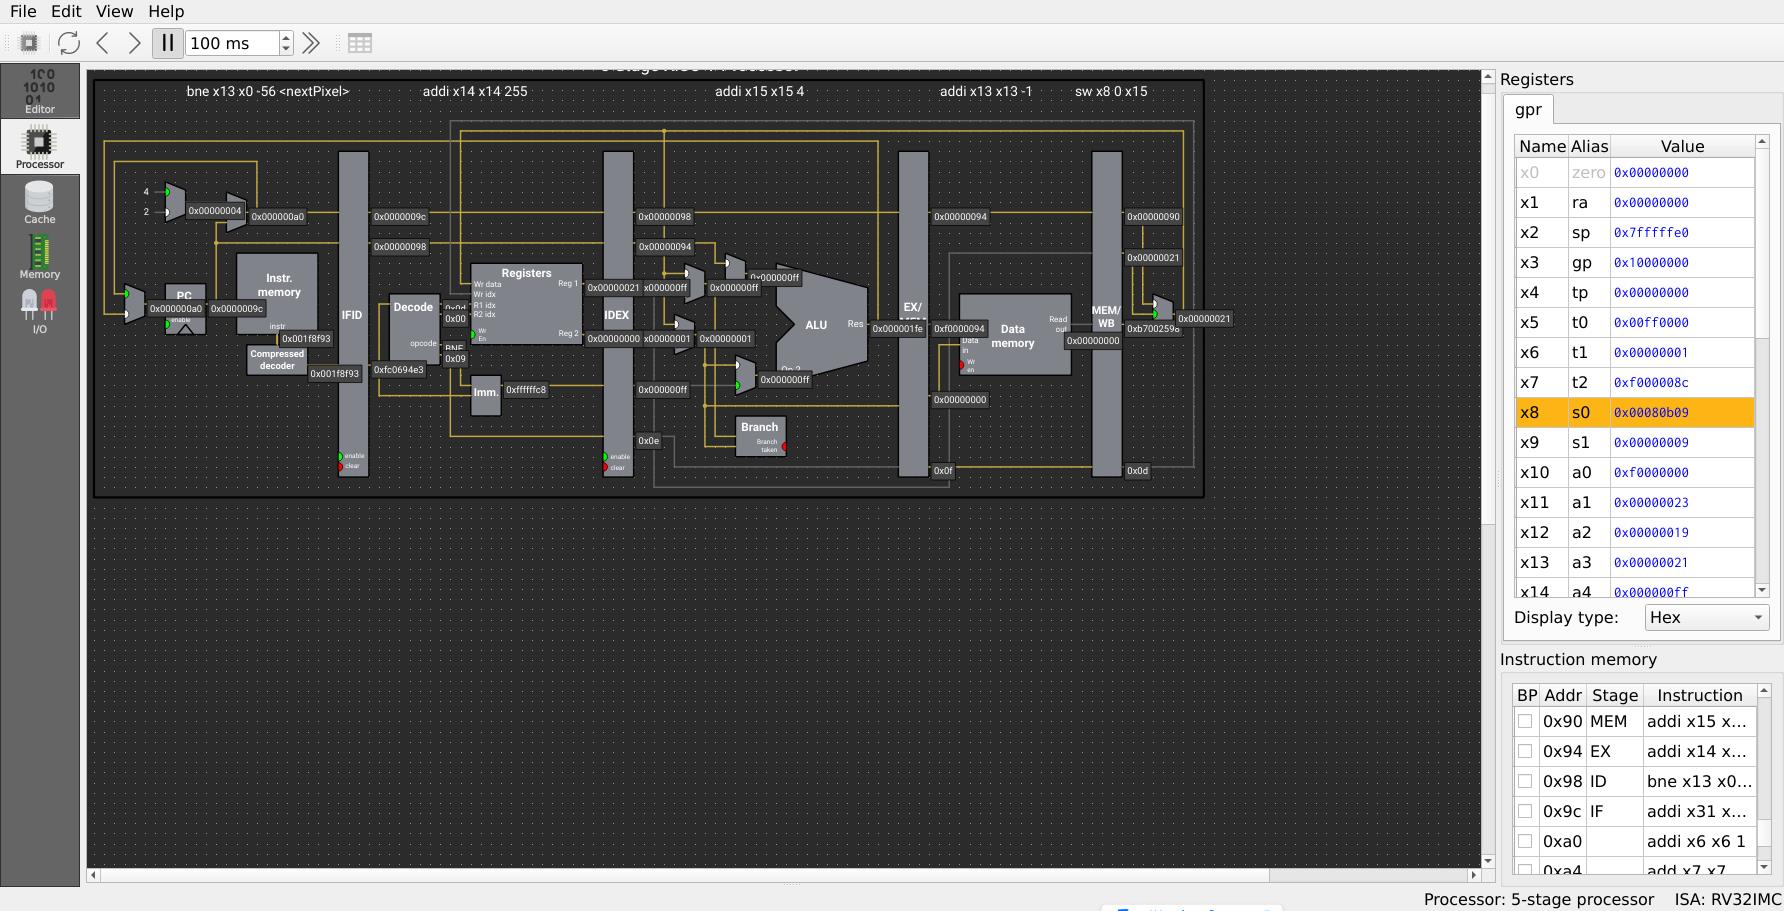This screenshot has height=911, width=1784.
Task: Click the Instruction column header
Action: pos(1699,695)
